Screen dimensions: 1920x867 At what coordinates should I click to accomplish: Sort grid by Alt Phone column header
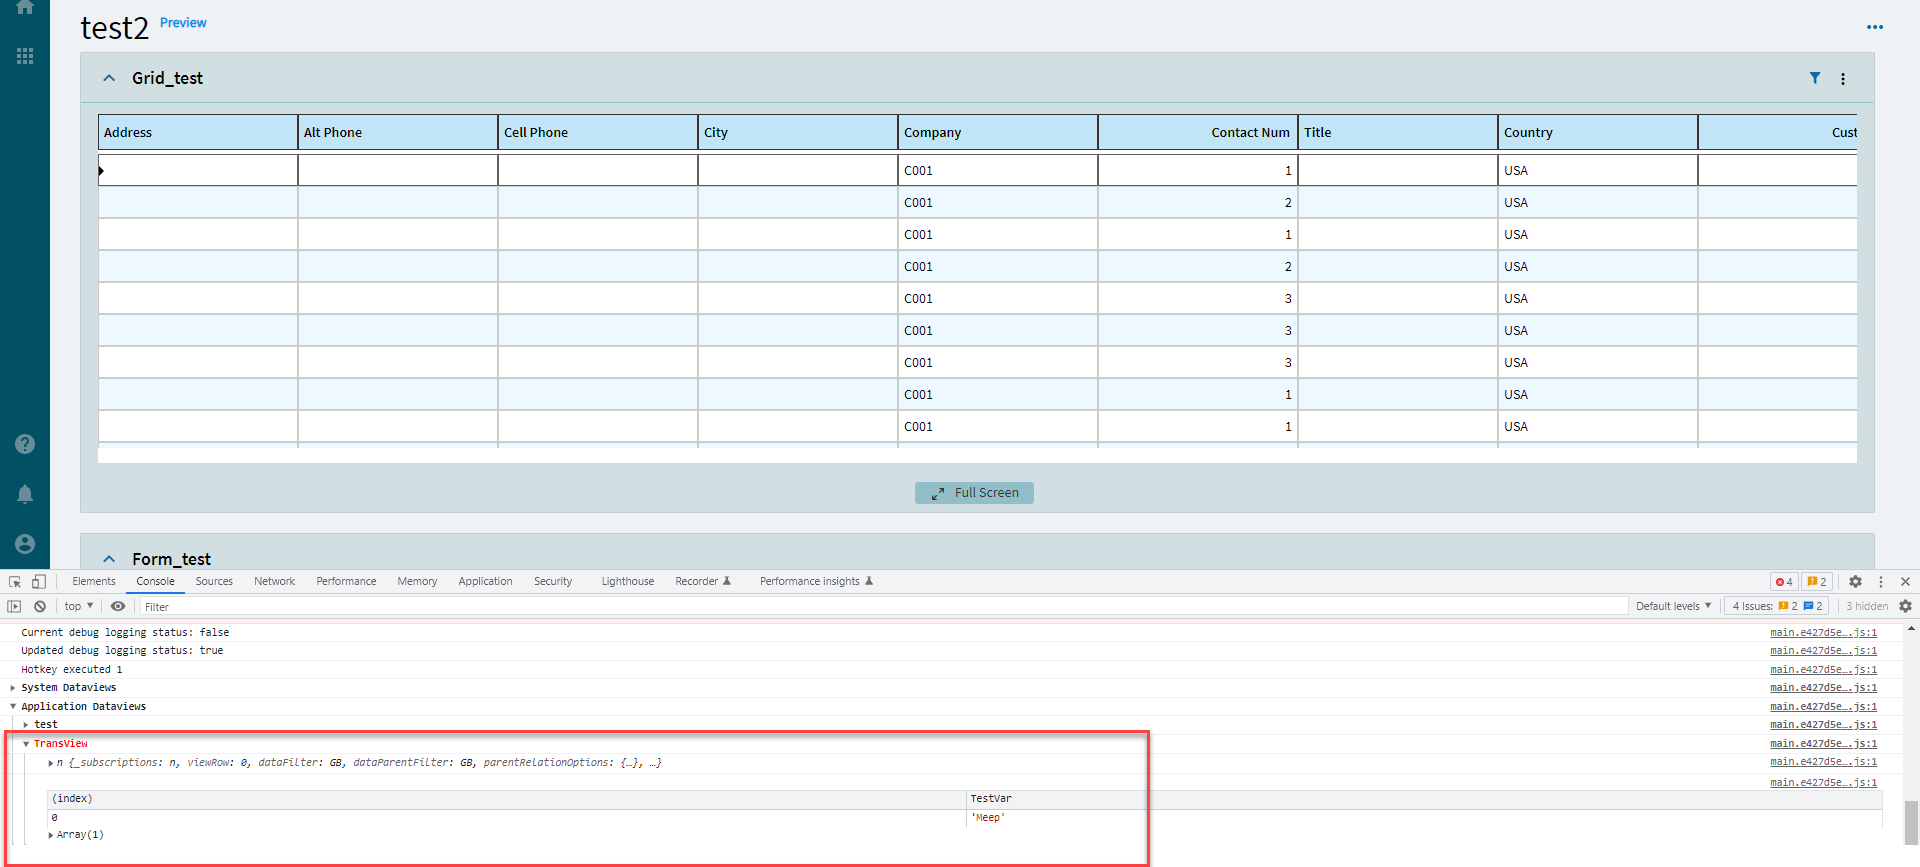point(398,132)
